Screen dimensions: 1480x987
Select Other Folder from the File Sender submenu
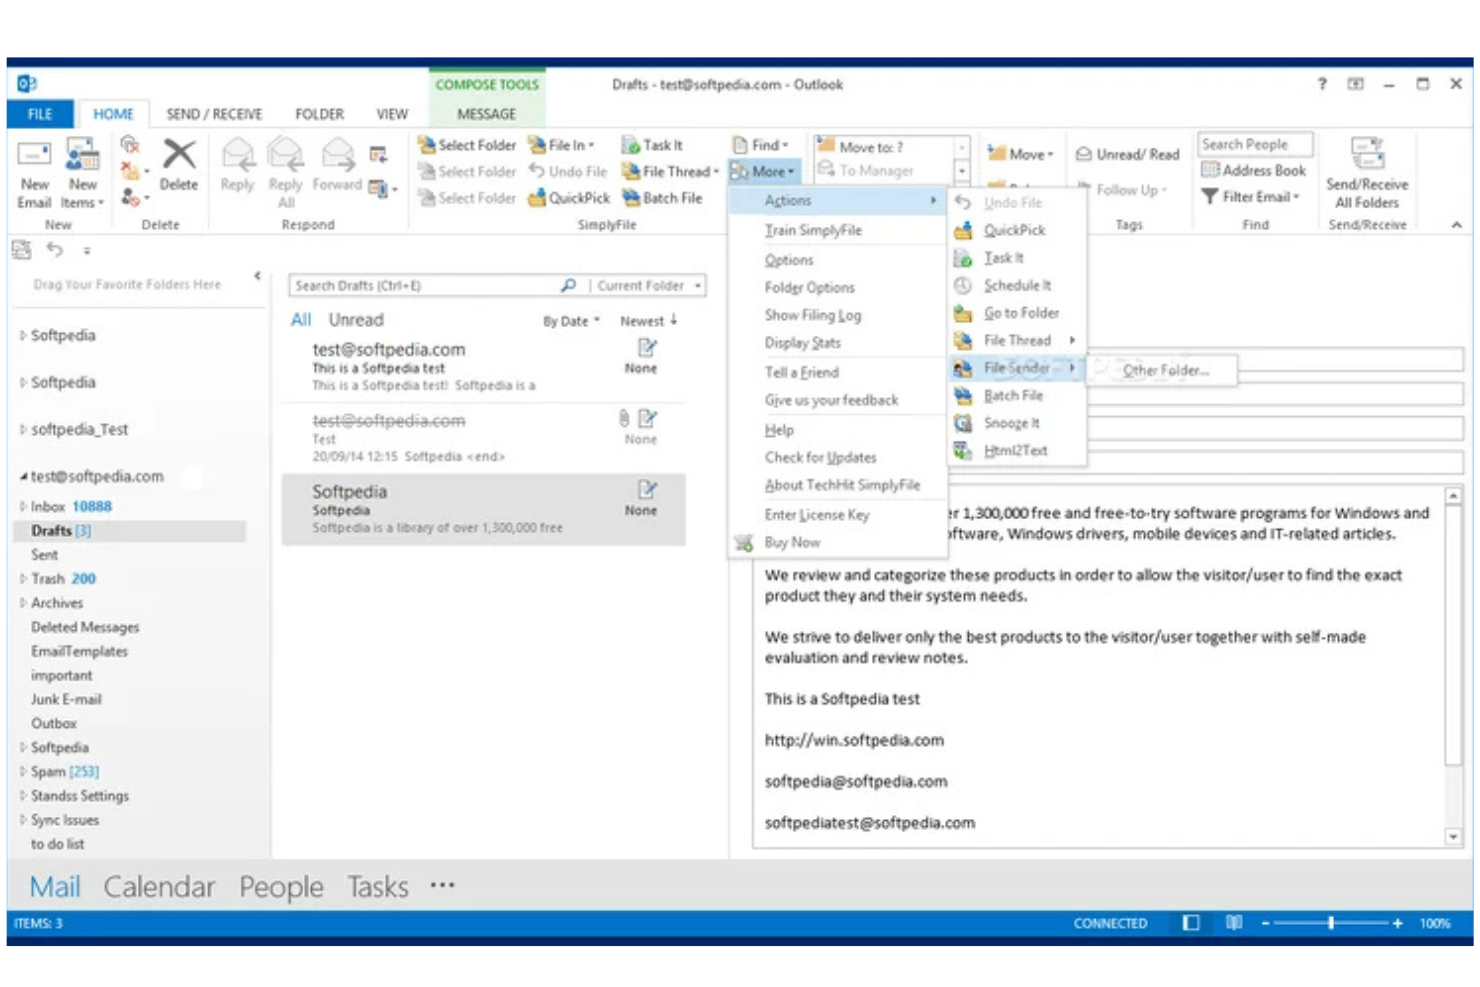[1166, 370]
